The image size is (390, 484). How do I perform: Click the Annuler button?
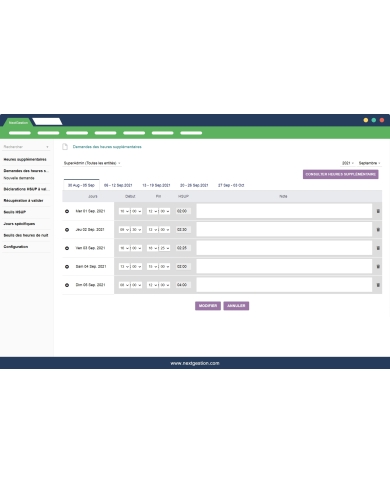(236, 306)
